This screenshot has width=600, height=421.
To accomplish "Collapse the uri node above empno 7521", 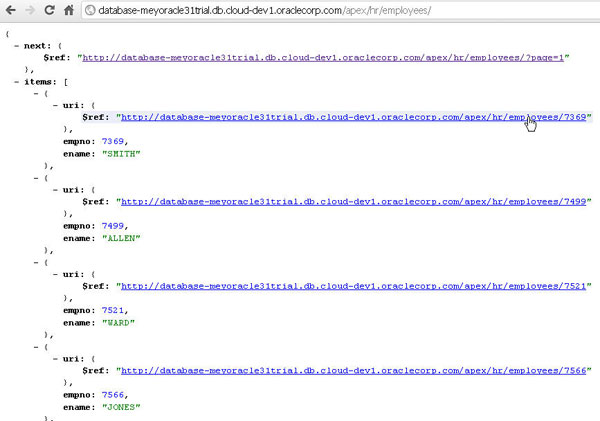I will (x=55, y=274).
